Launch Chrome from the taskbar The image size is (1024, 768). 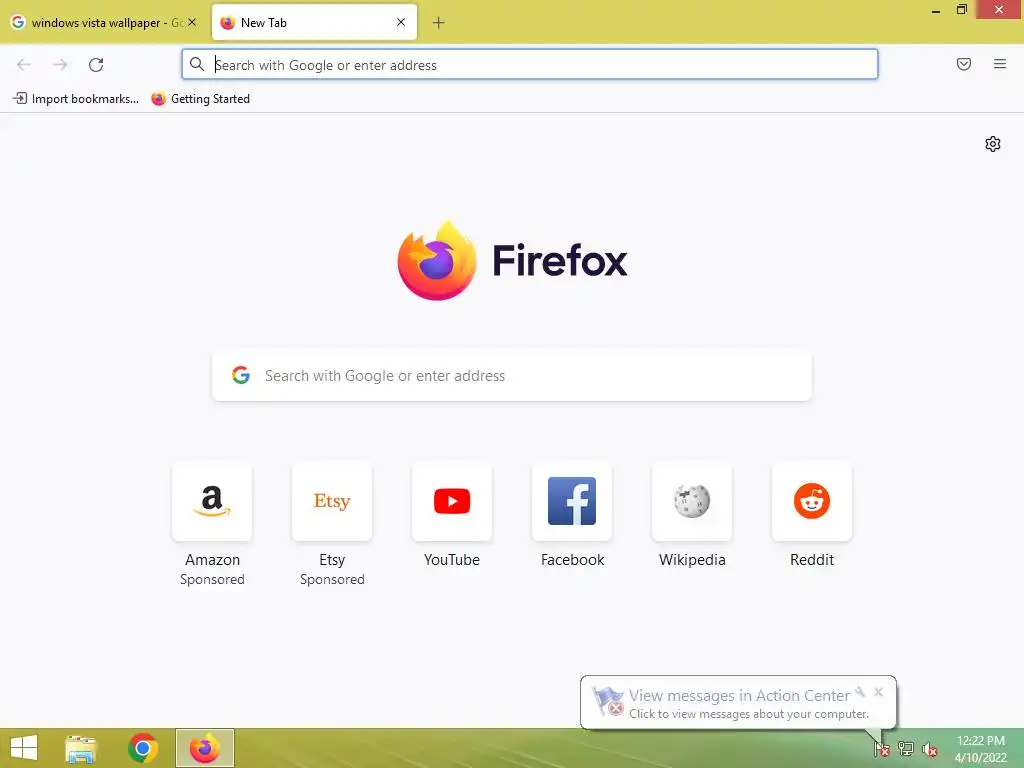click(x=143, y=748)
